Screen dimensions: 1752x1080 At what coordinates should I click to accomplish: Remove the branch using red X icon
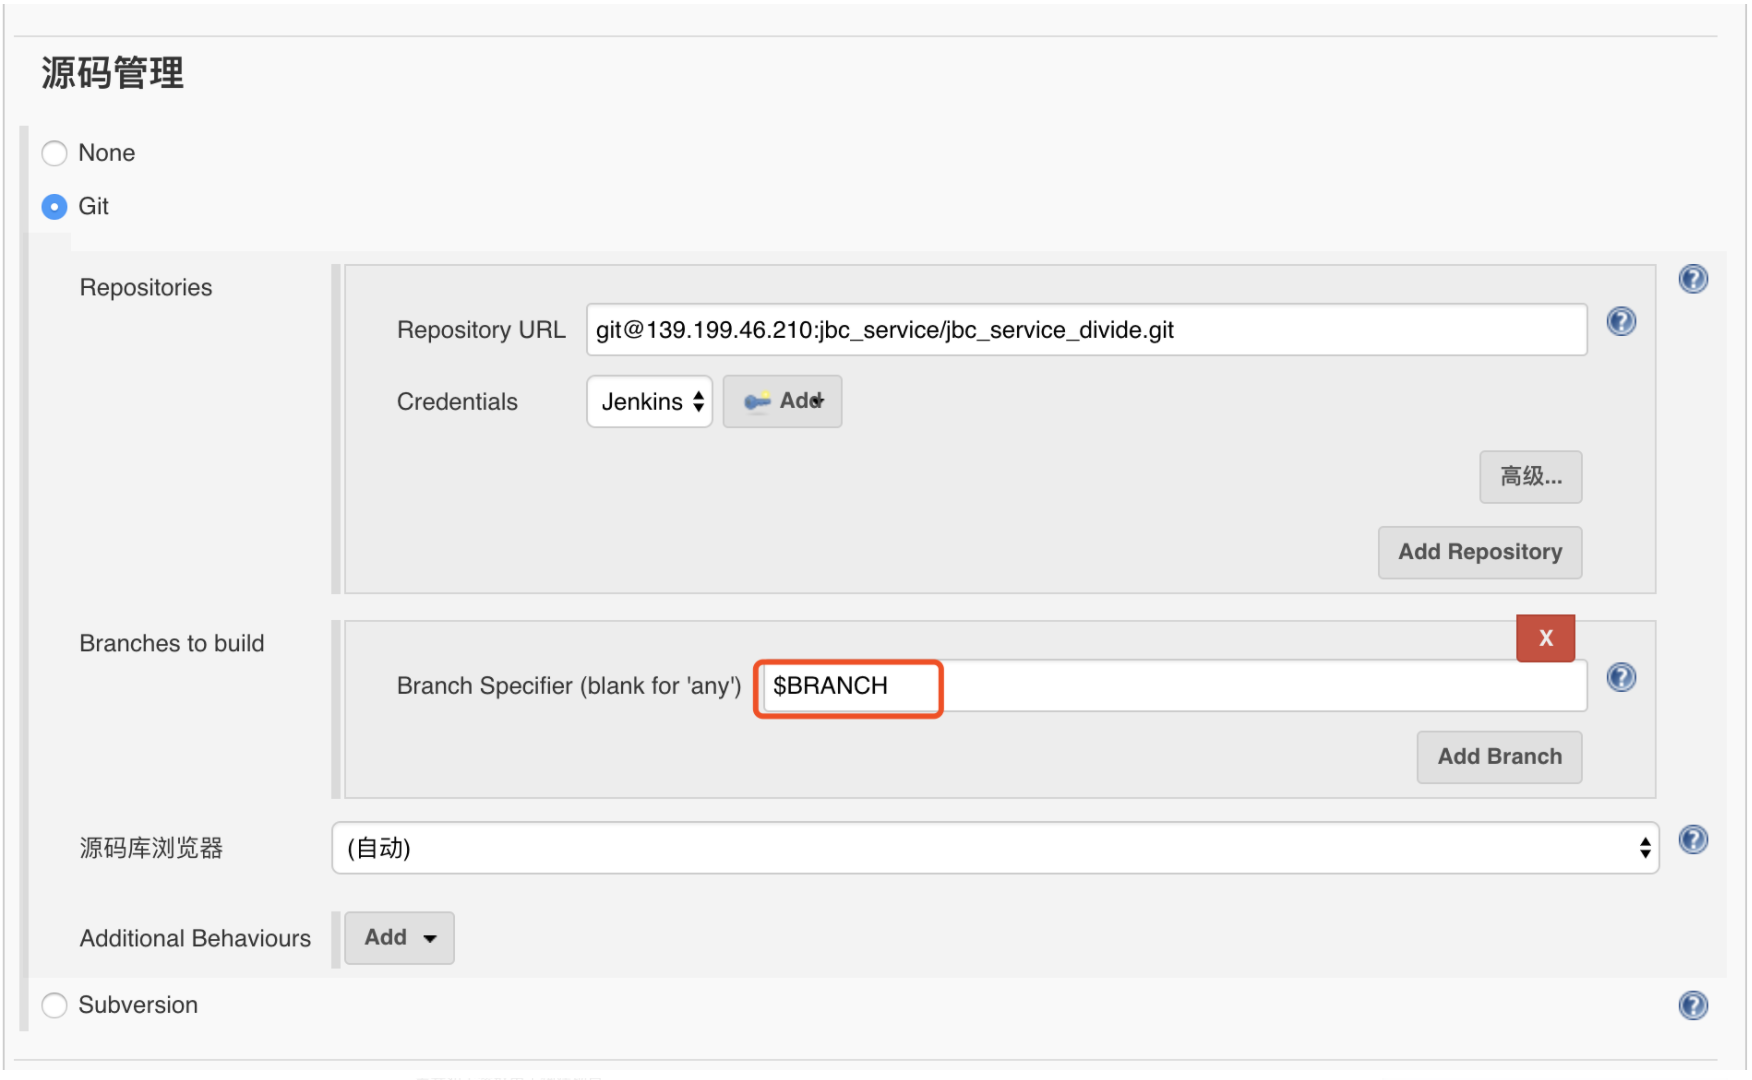(1546, 637)
